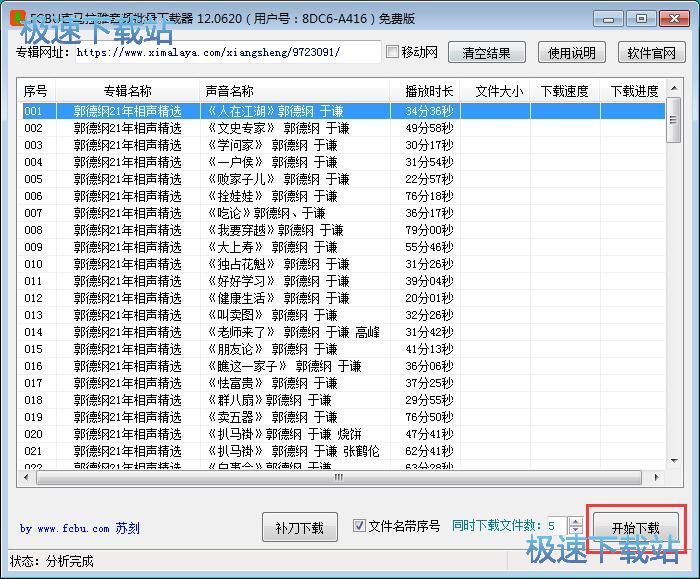Click the horizontal scrollbar thumb

[x=338, y=477]
